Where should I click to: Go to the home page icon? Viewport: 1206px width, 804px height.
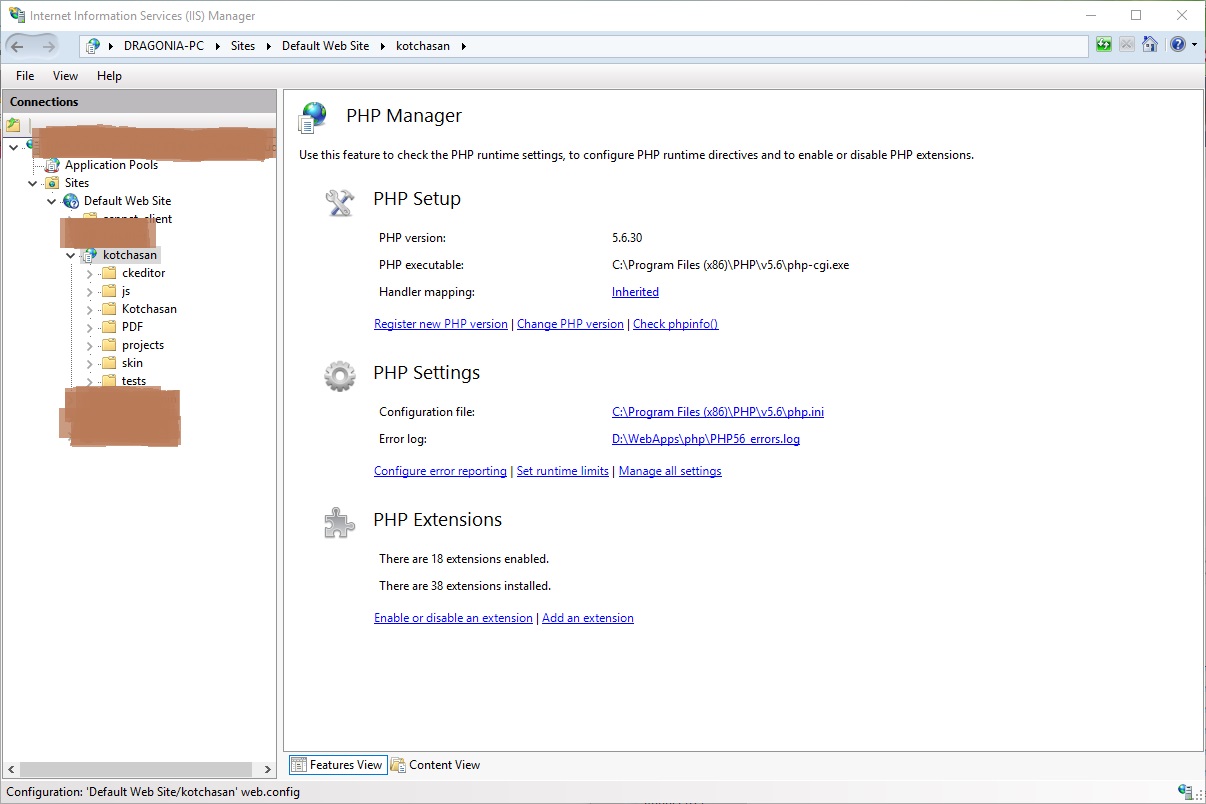point(1150,45)
